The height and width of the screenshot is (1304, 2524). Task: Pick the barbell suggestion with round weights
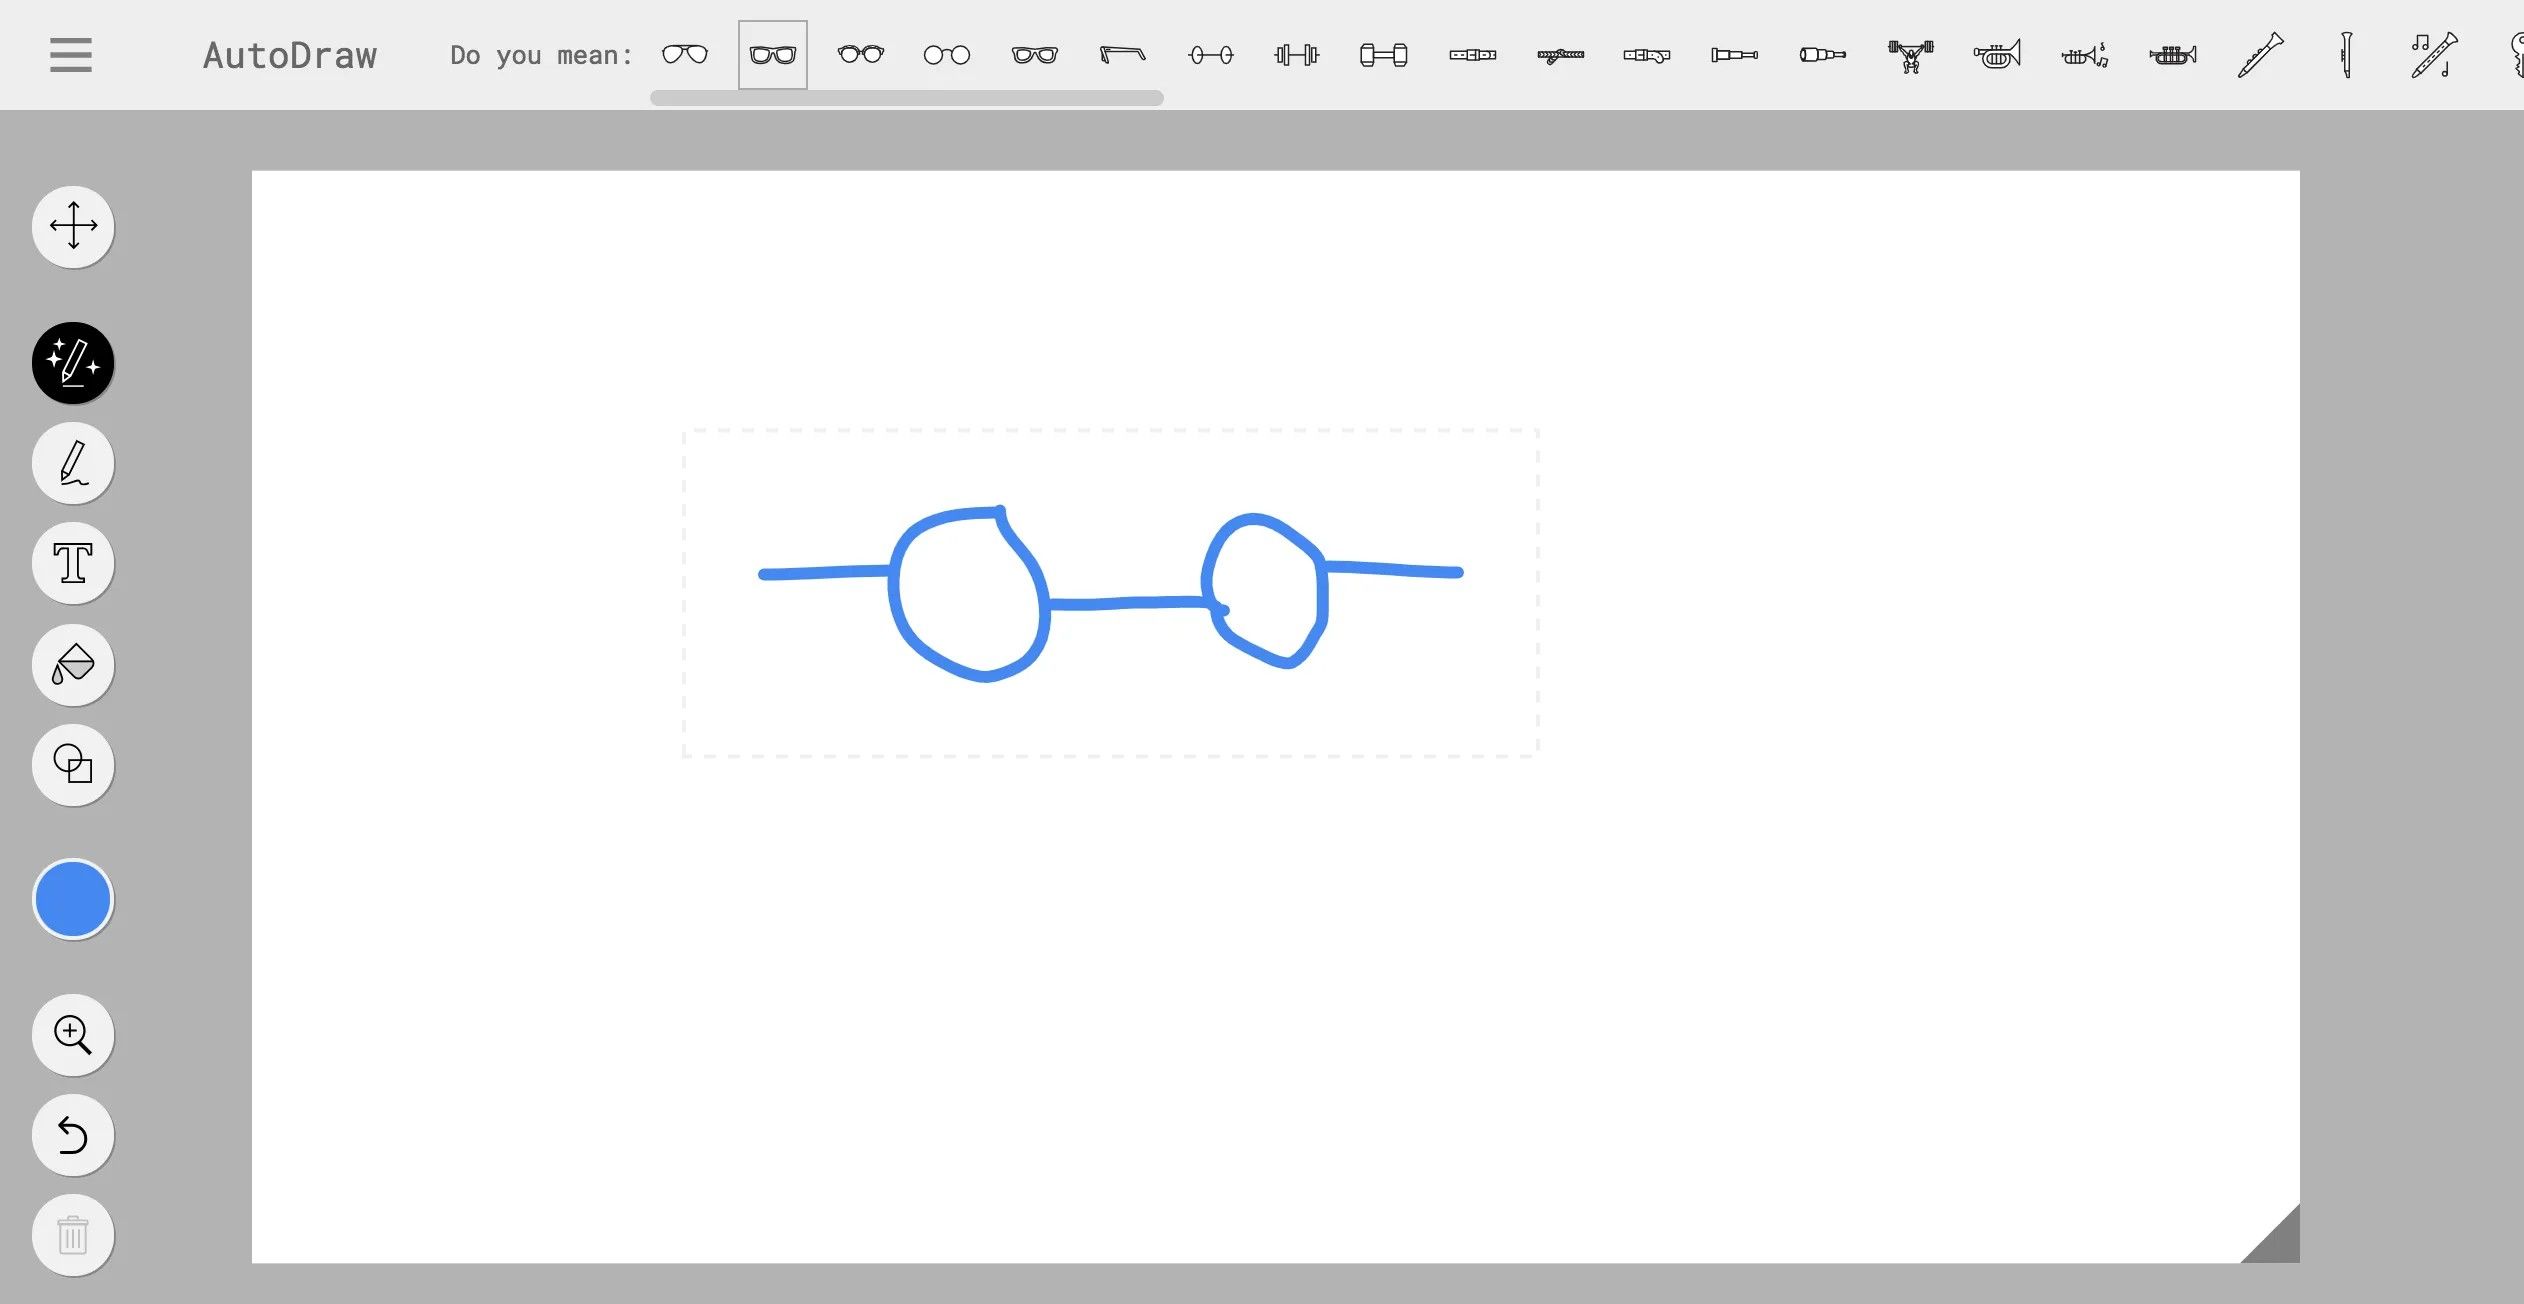[x=1210, y=55]
